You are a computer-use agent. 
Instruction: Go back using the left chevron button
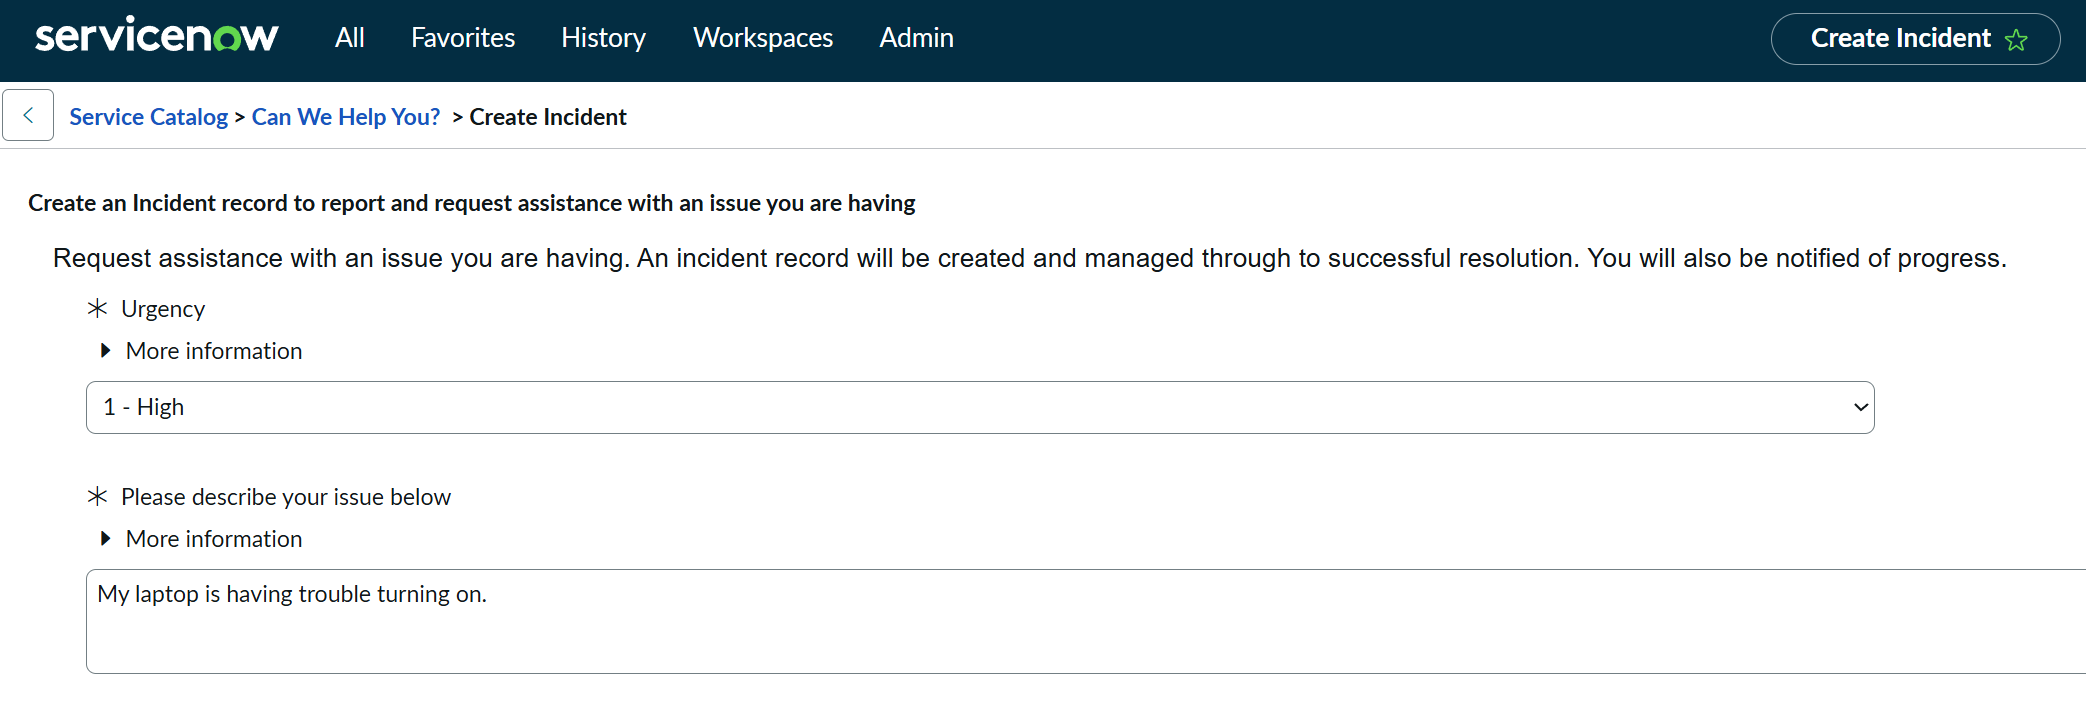tap(28, 116)
